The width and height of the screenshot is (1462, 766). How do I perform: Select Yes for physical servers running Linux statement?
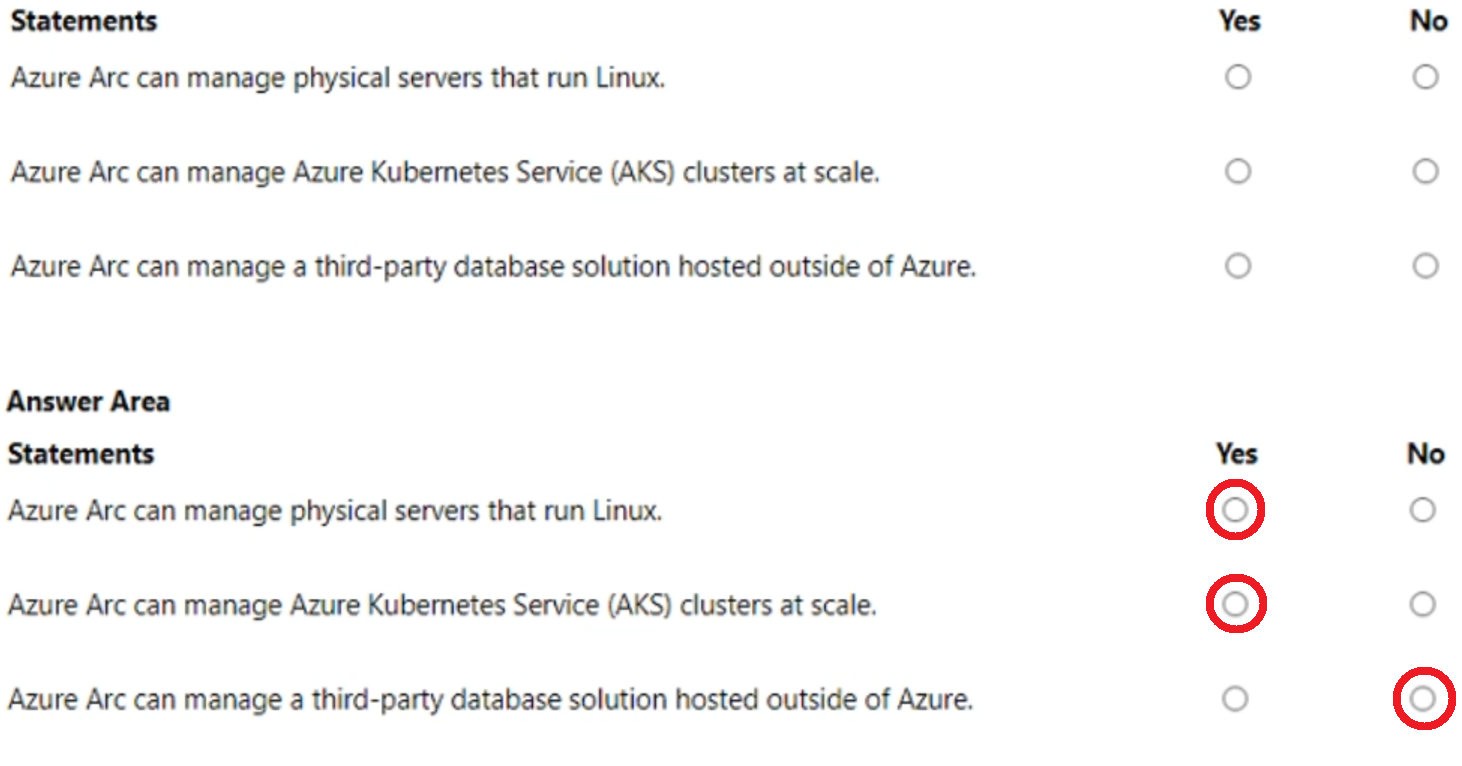1237,76
